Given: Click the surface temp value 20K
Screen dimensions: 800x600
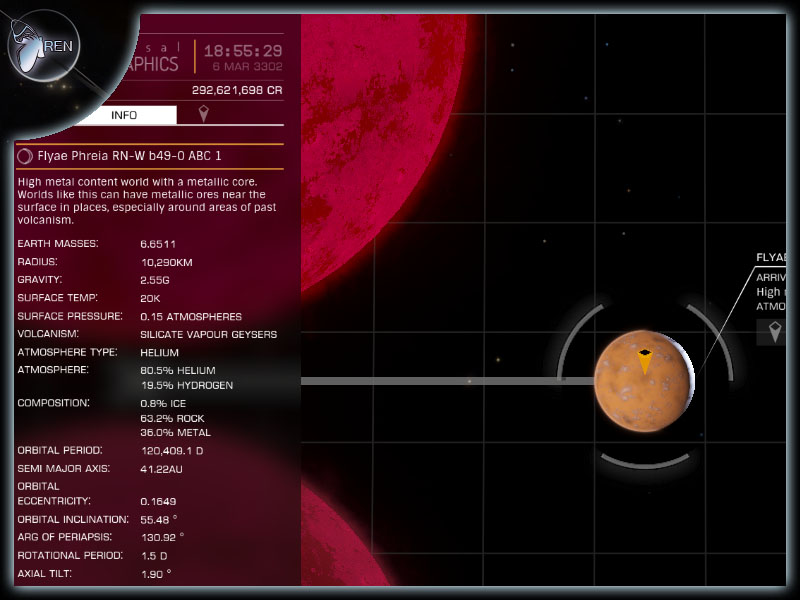Looking at the screenshot, I should (151, 298).
